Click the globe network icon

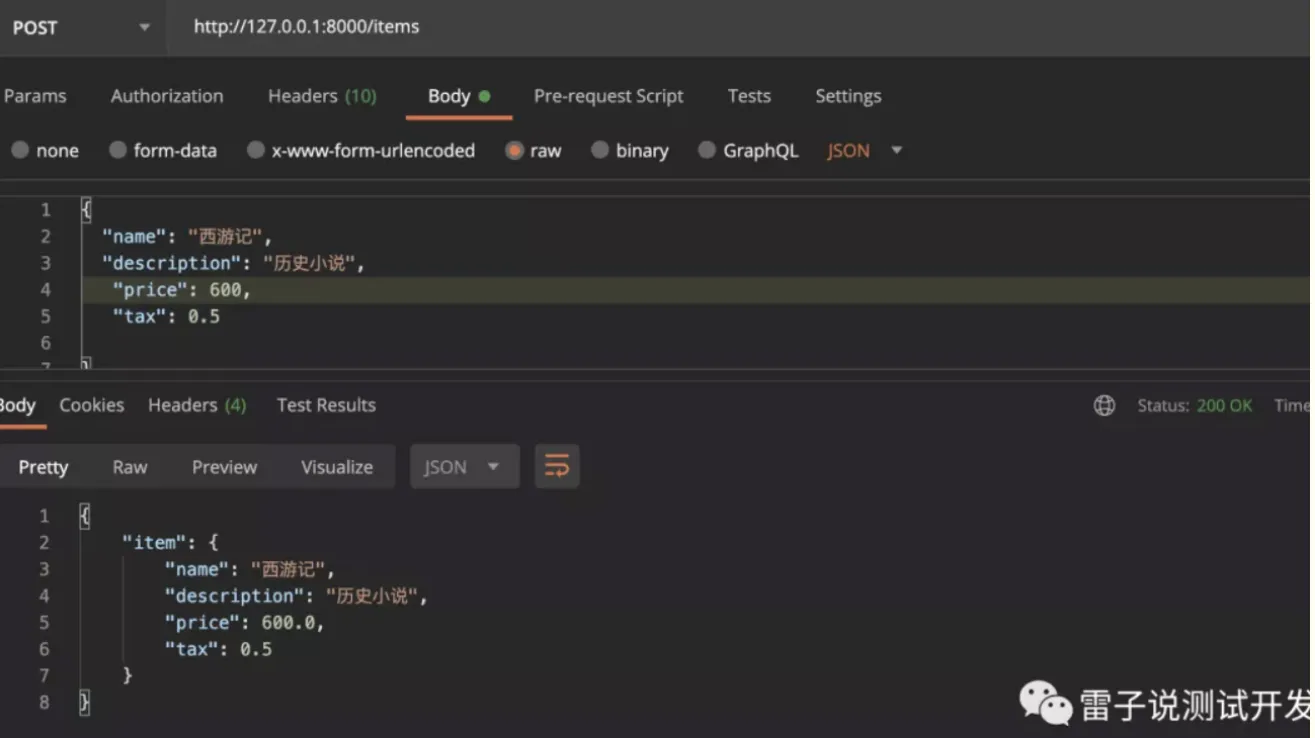click(1104, 405)
